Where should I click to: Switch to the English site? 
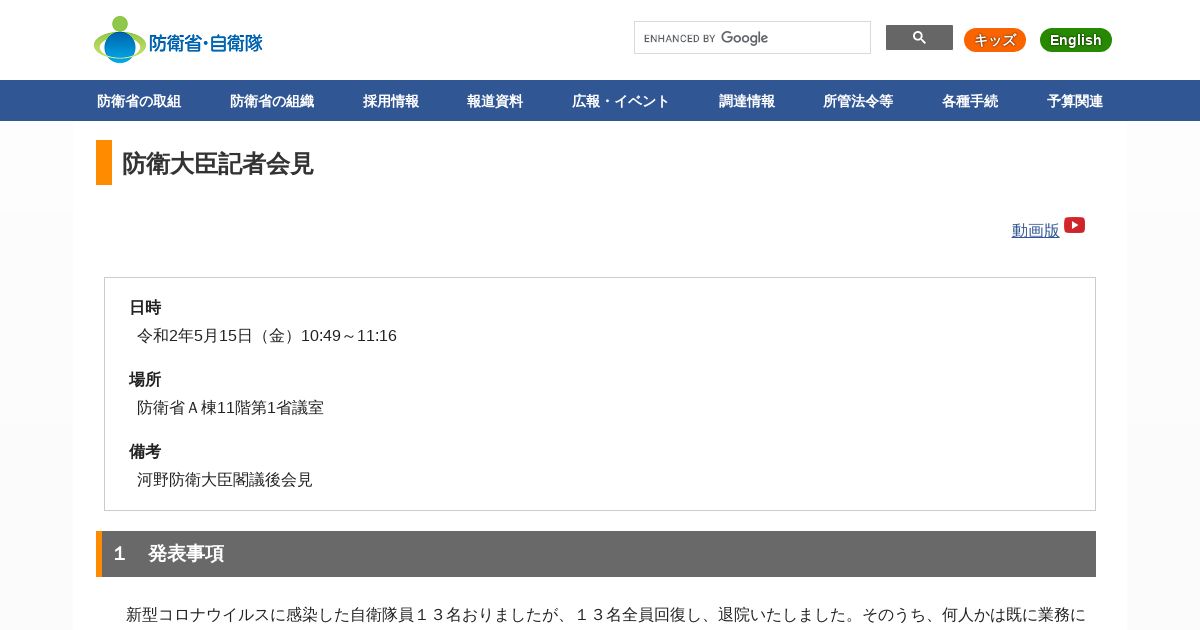coord(1076,40)
